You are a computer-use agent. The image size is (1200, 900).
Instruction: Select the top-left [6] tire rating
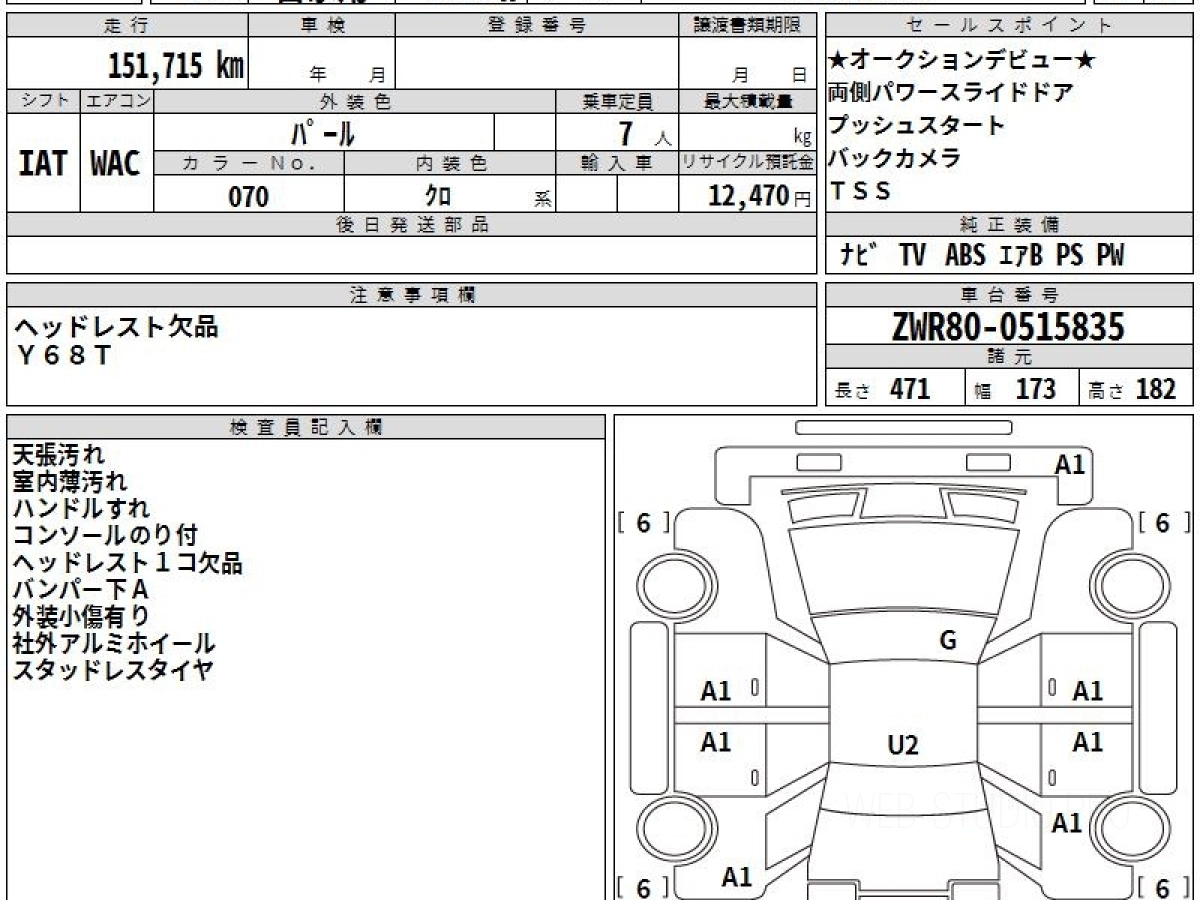tap(643, 522)
